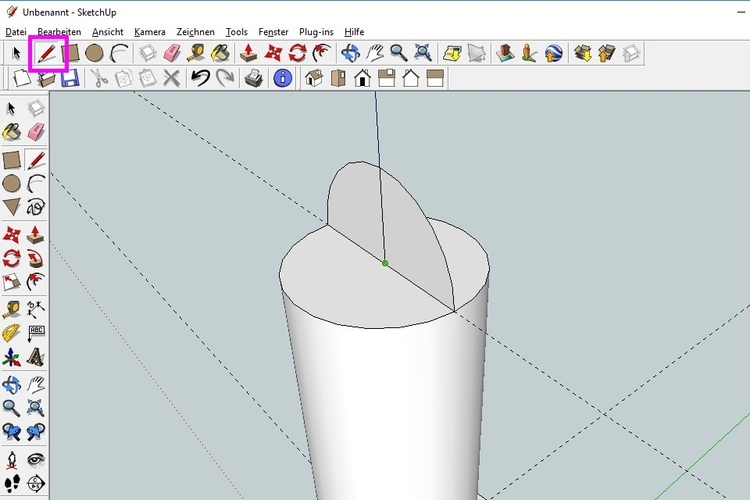This screenshot has height=500, width=750.
Task: Choose the Circle tool in the top toolbar
Action: (94, 53)
